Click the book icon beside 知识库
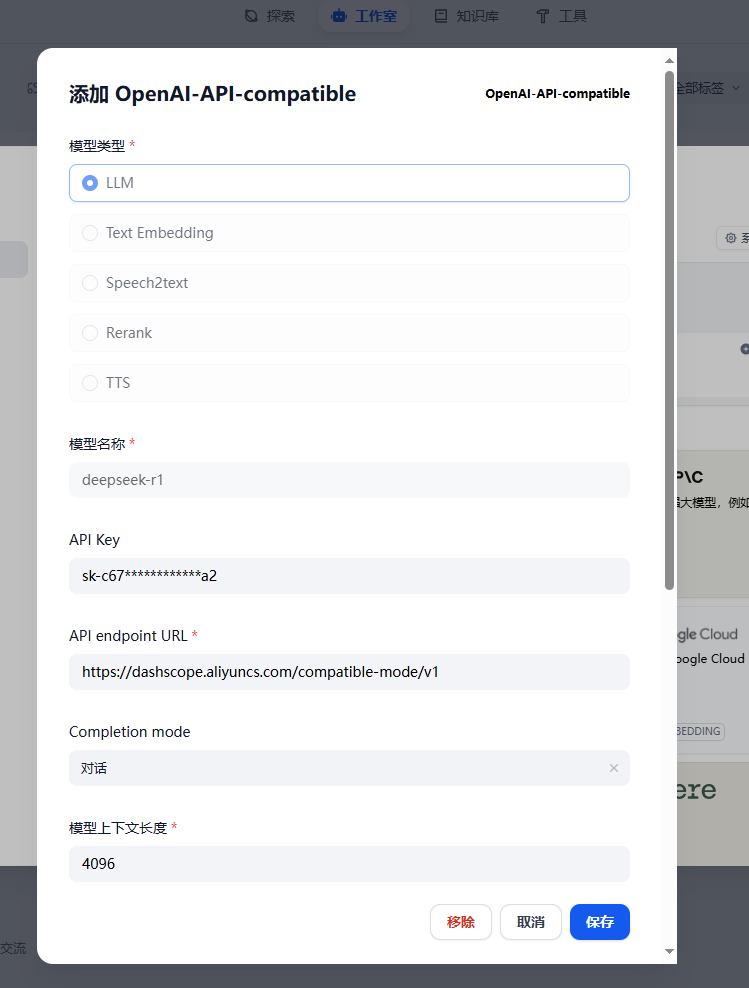The width and height of the screenshot is (749, 988). tap(441, 16)
